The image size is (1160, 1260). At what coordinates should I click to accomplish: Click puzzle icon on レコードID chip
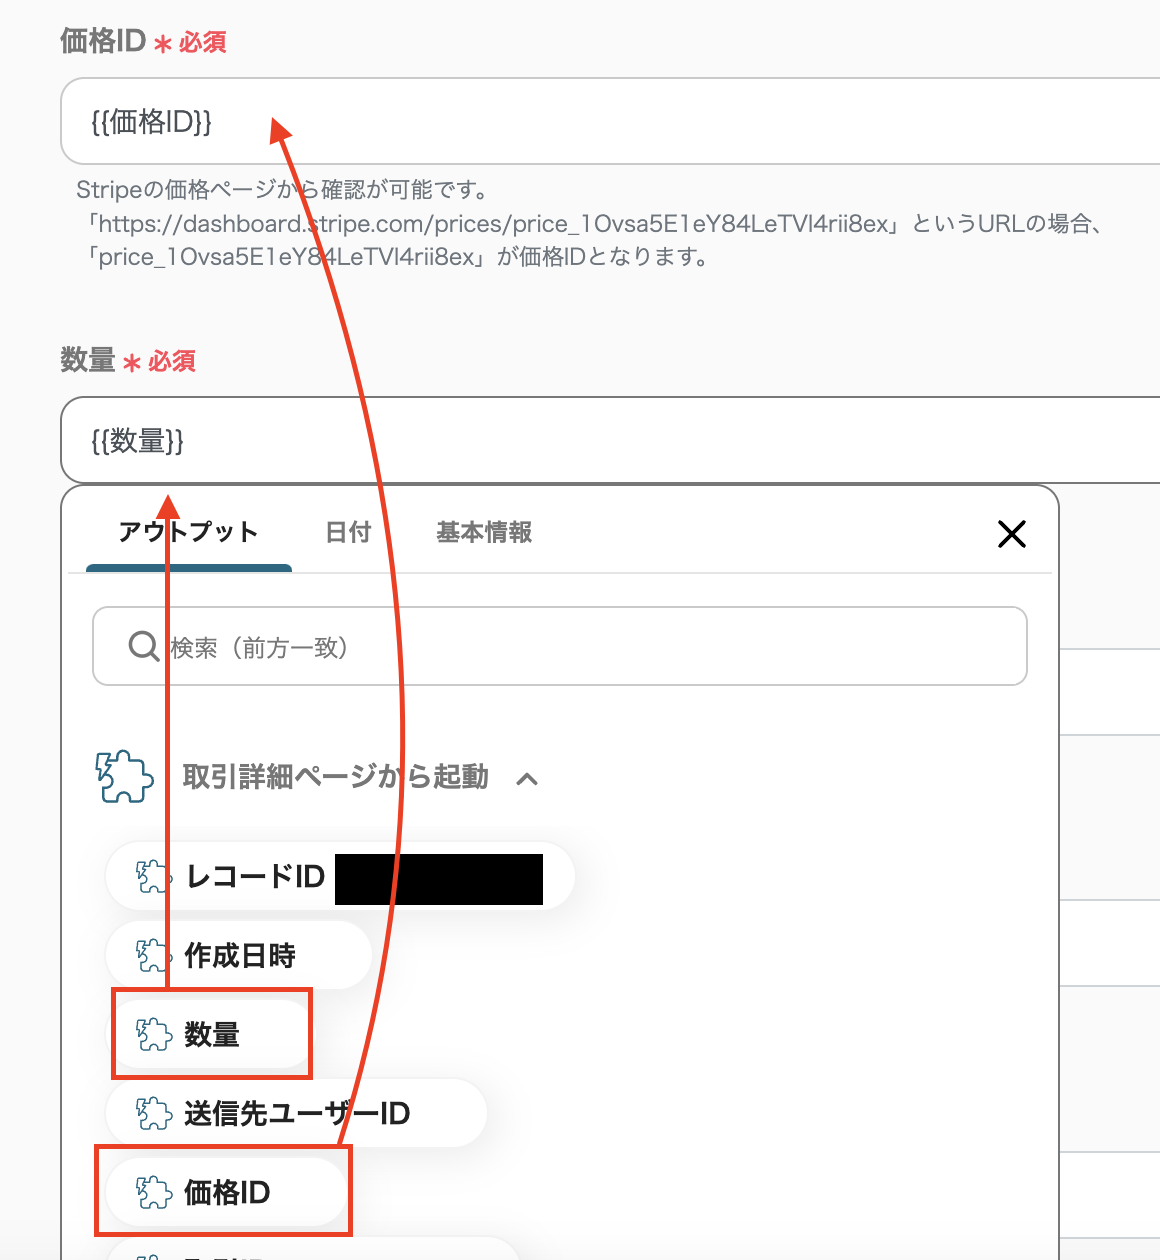pos(154,877)
